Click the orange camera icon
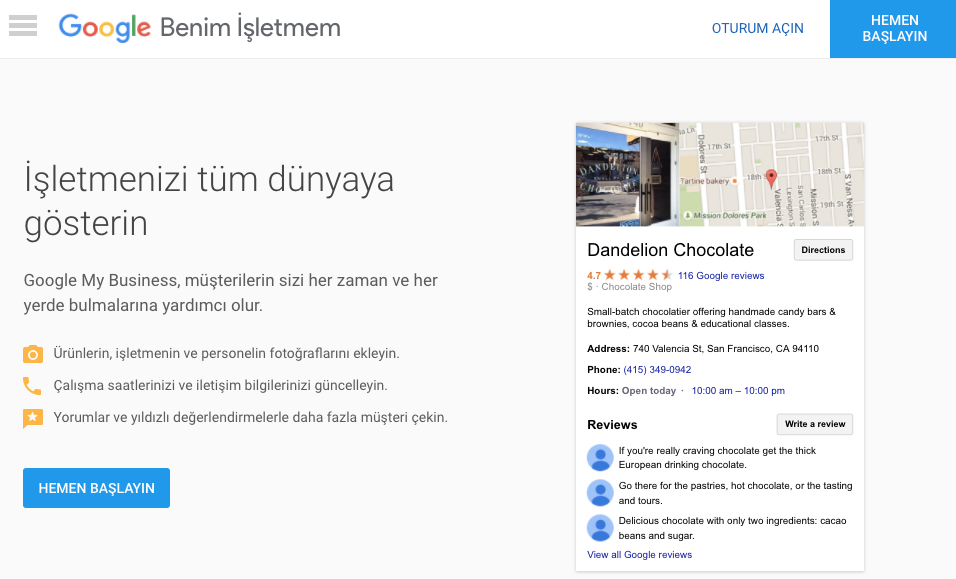 pos(33,353)
